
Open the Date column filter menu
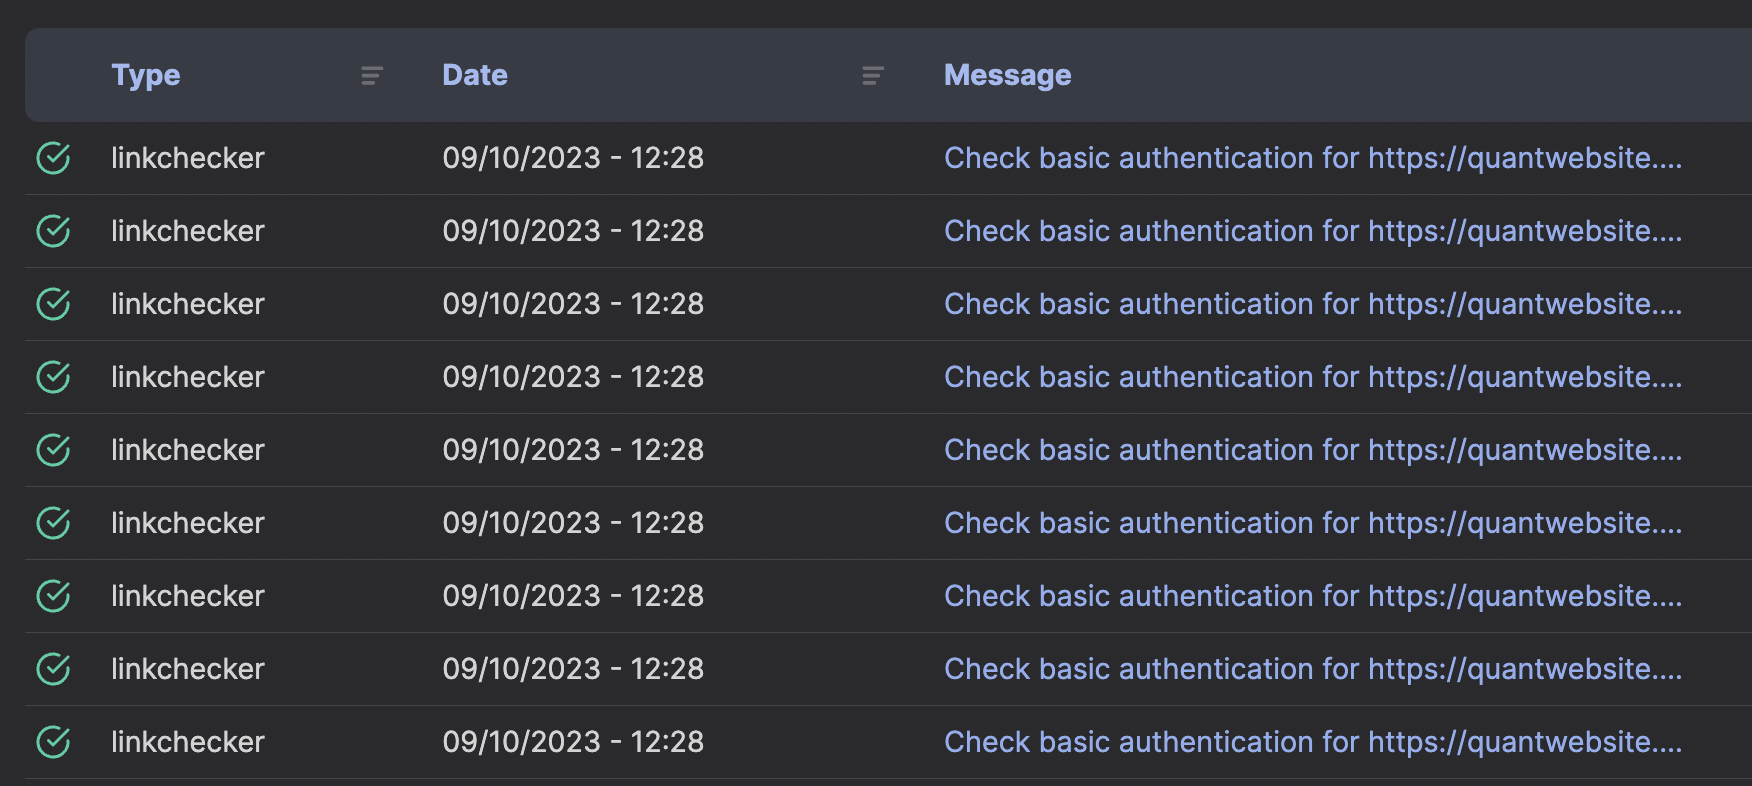pos(873,76)
